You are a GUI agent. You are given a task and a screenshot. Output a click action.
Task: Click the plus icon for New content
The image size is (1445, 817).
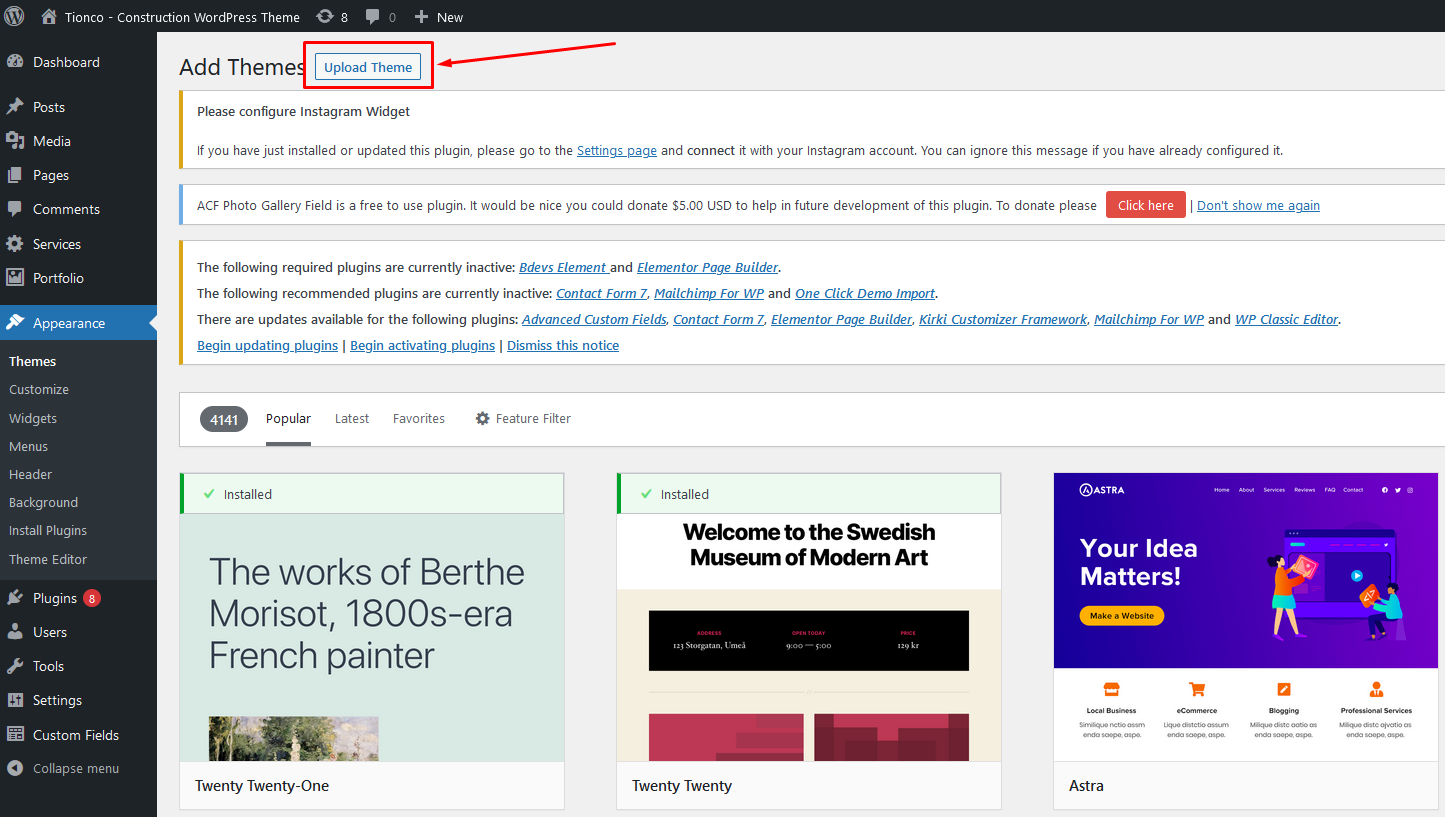coord(421,16)
